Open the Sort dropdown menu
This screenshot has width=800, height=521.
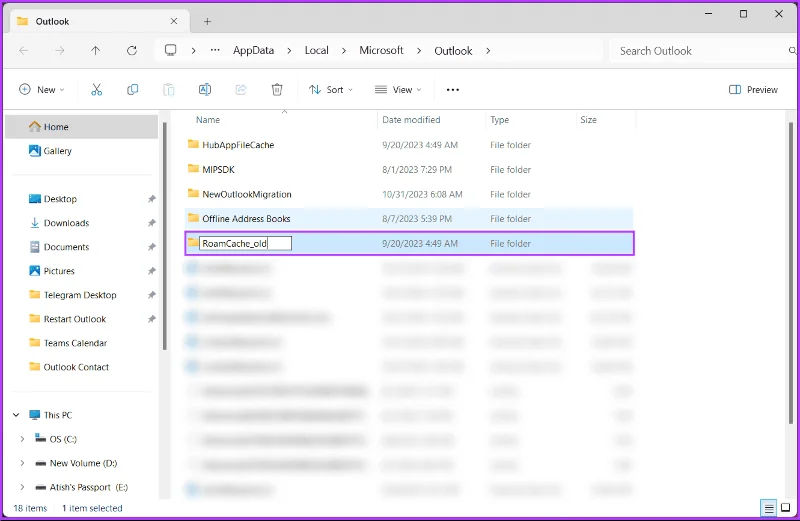click(x=331, y=90)
